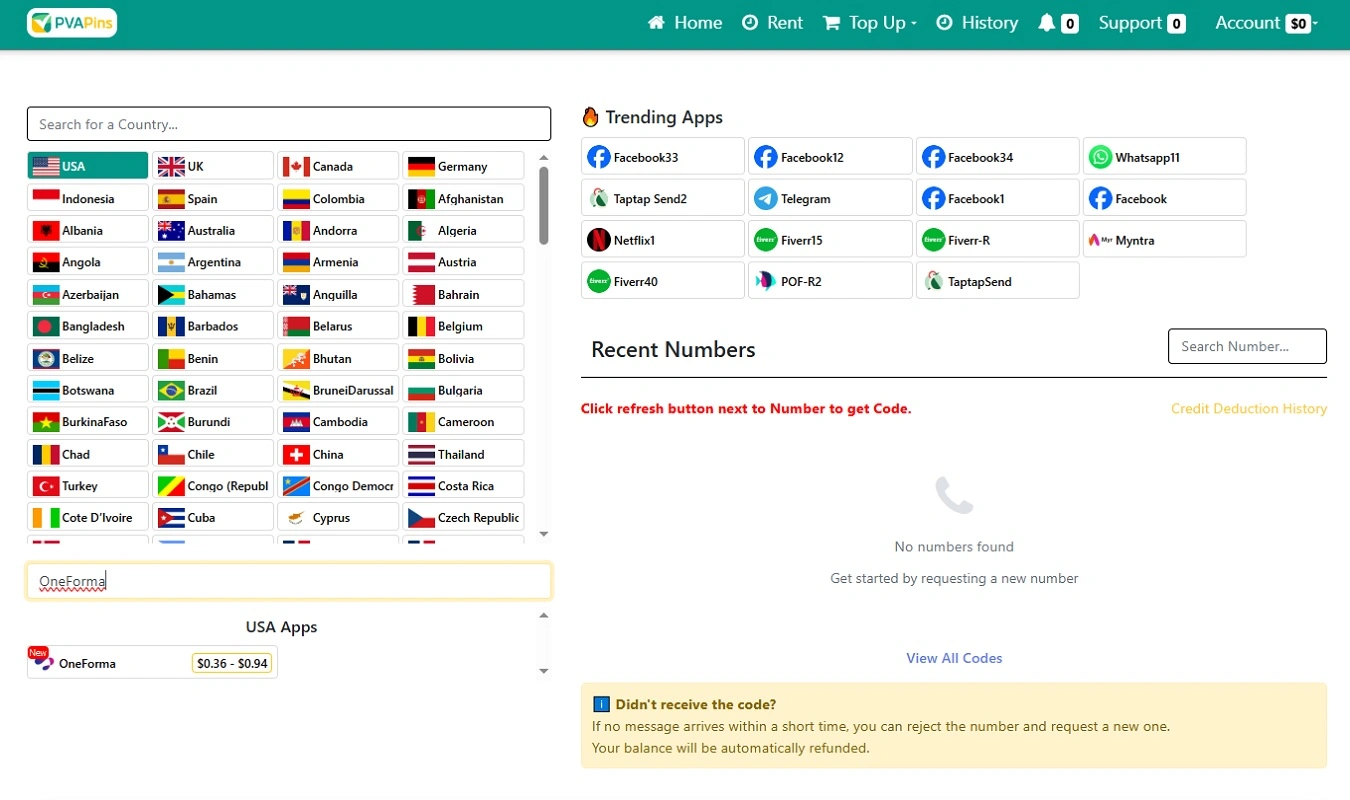This screenshot has height=800, width=1350.
Task: Choose Germany from country list
Action: tap(464, 166)
